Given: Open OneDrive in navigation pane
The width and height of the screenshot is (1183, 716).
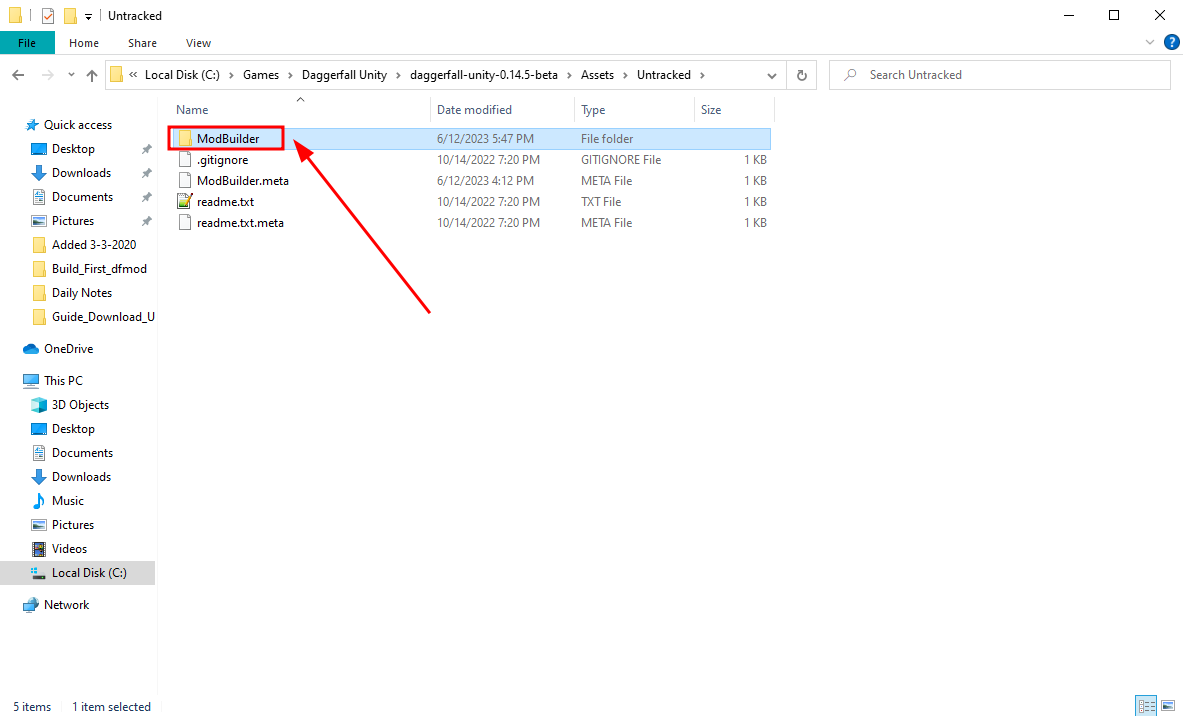Looking at the screenshot, I should point(68,349).
